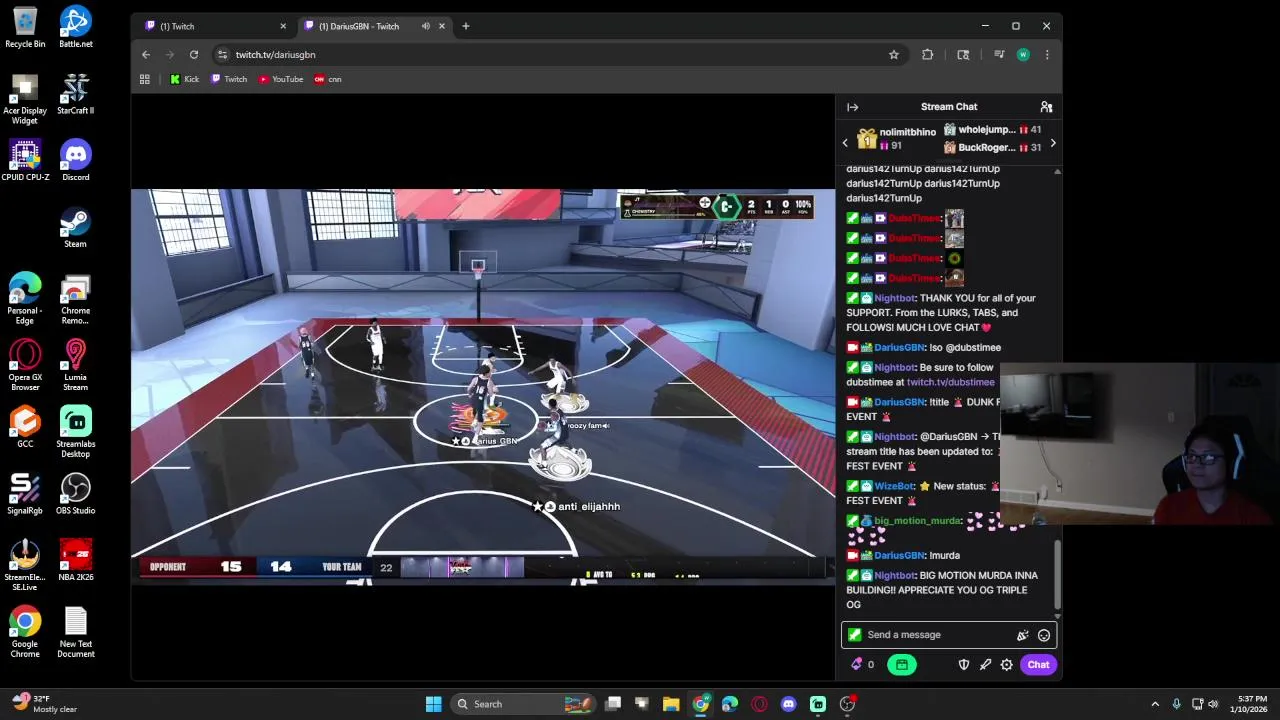Open the chat community users list
Screen dimensions: 1280x720
tap(1046, 107)
